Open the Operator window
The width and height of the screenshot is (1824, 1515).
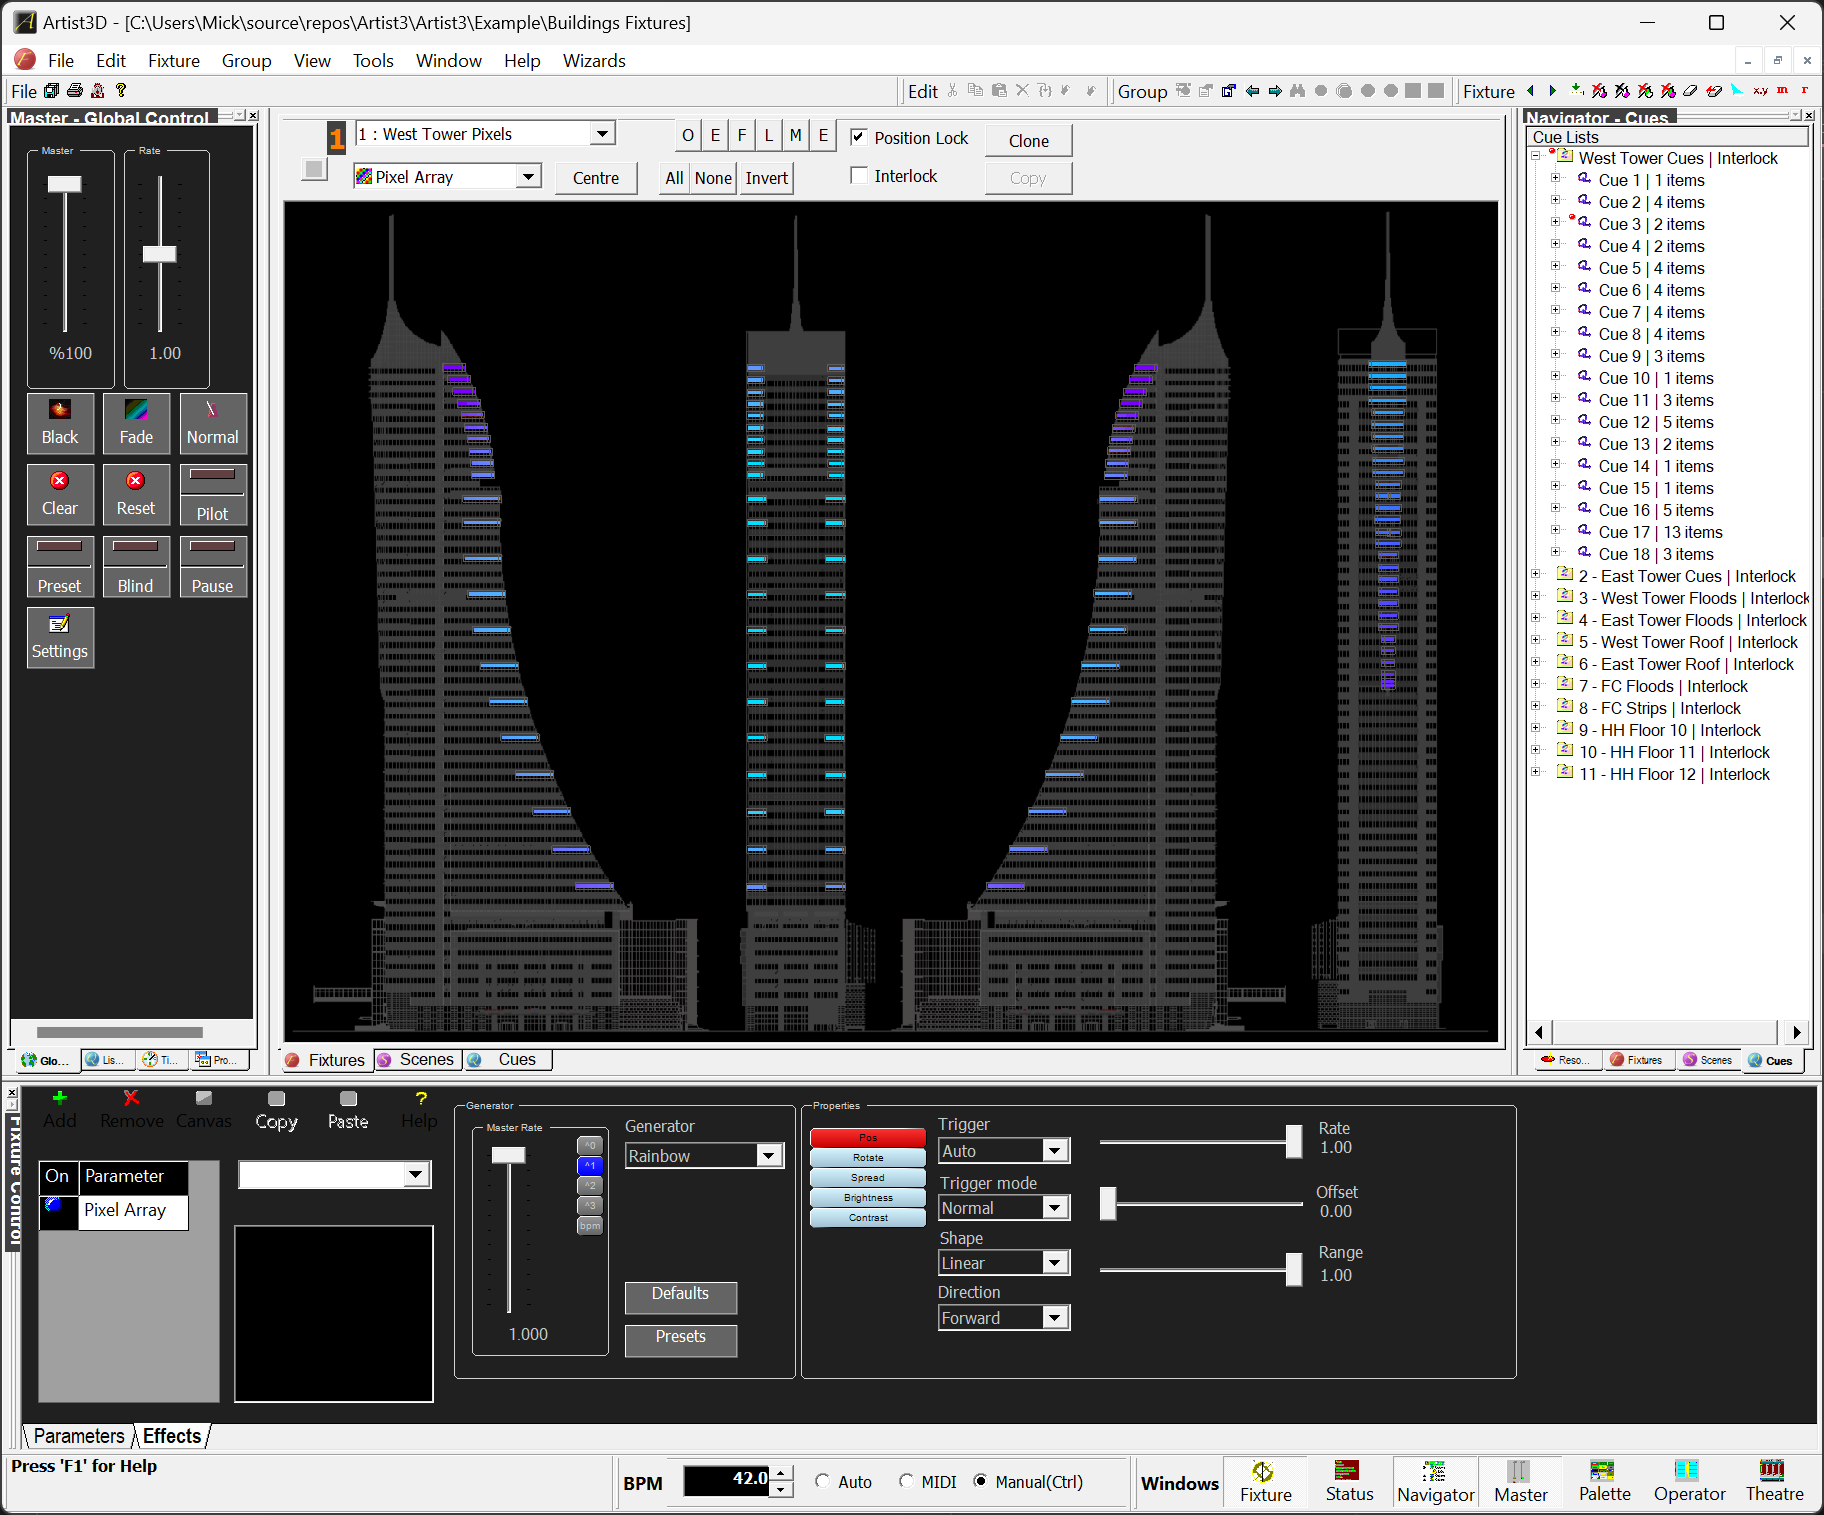(1689, 1480)
